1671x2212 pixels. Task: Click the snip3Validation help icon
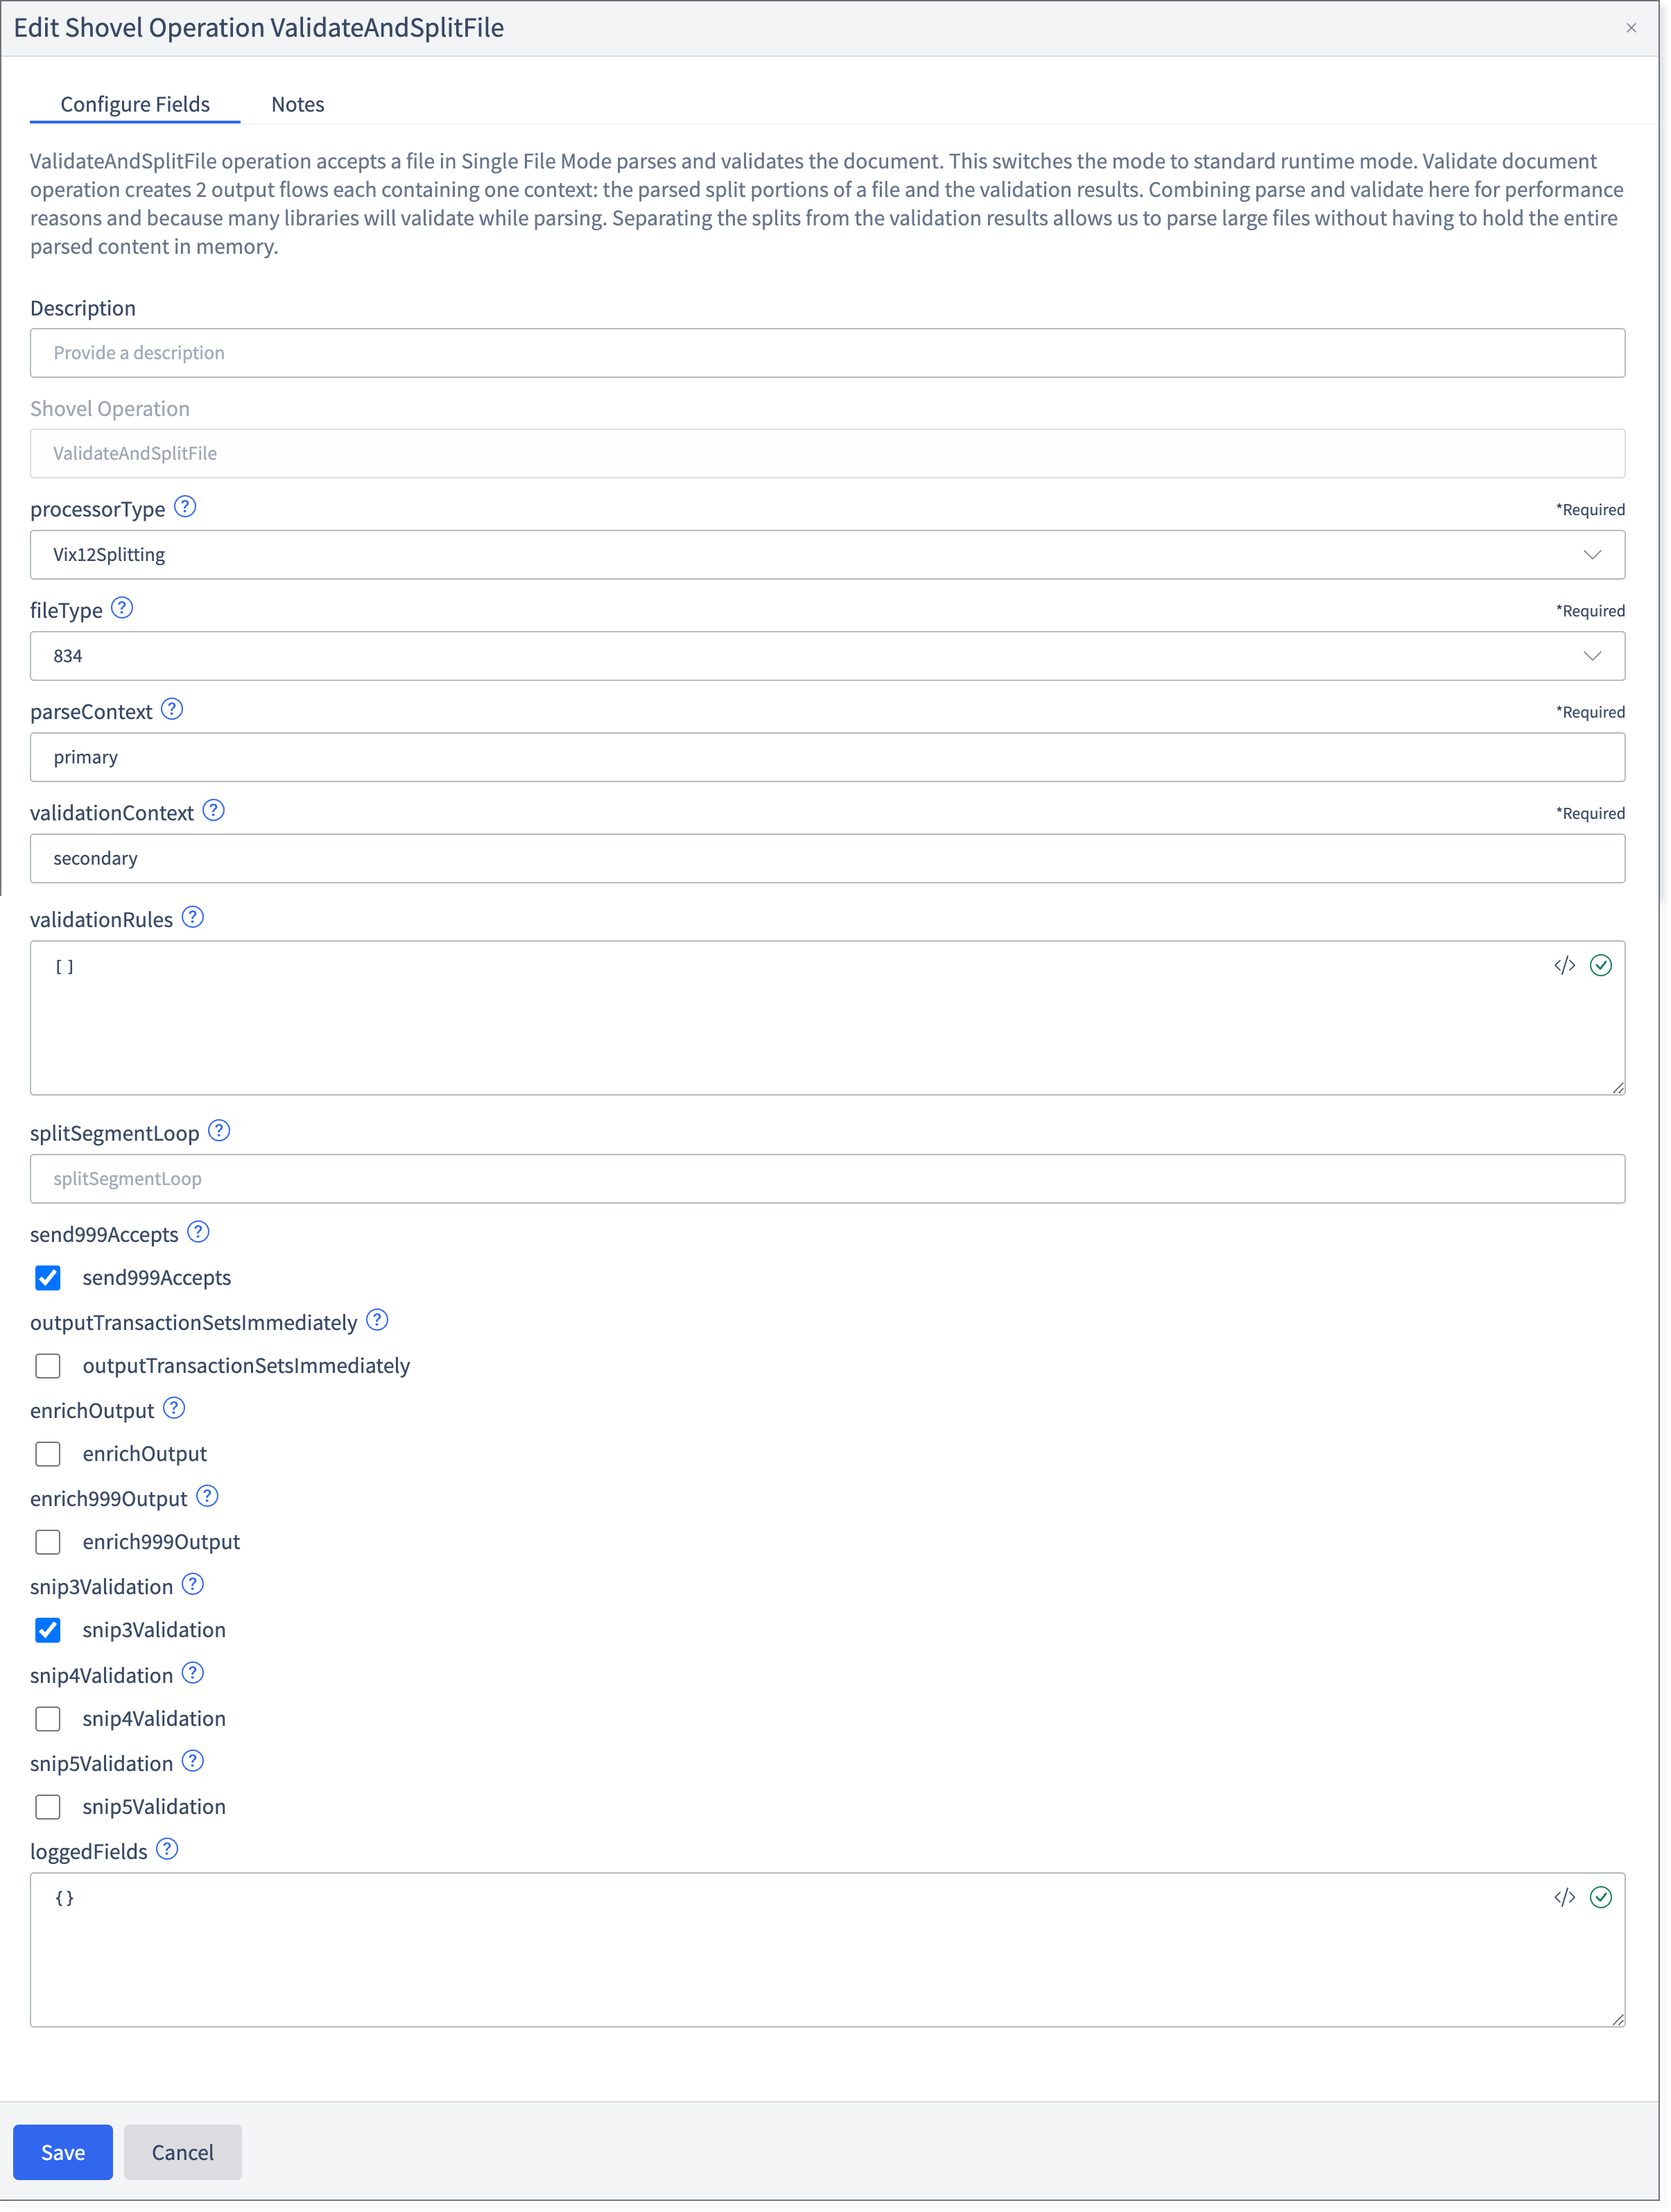pos(193,1584)
